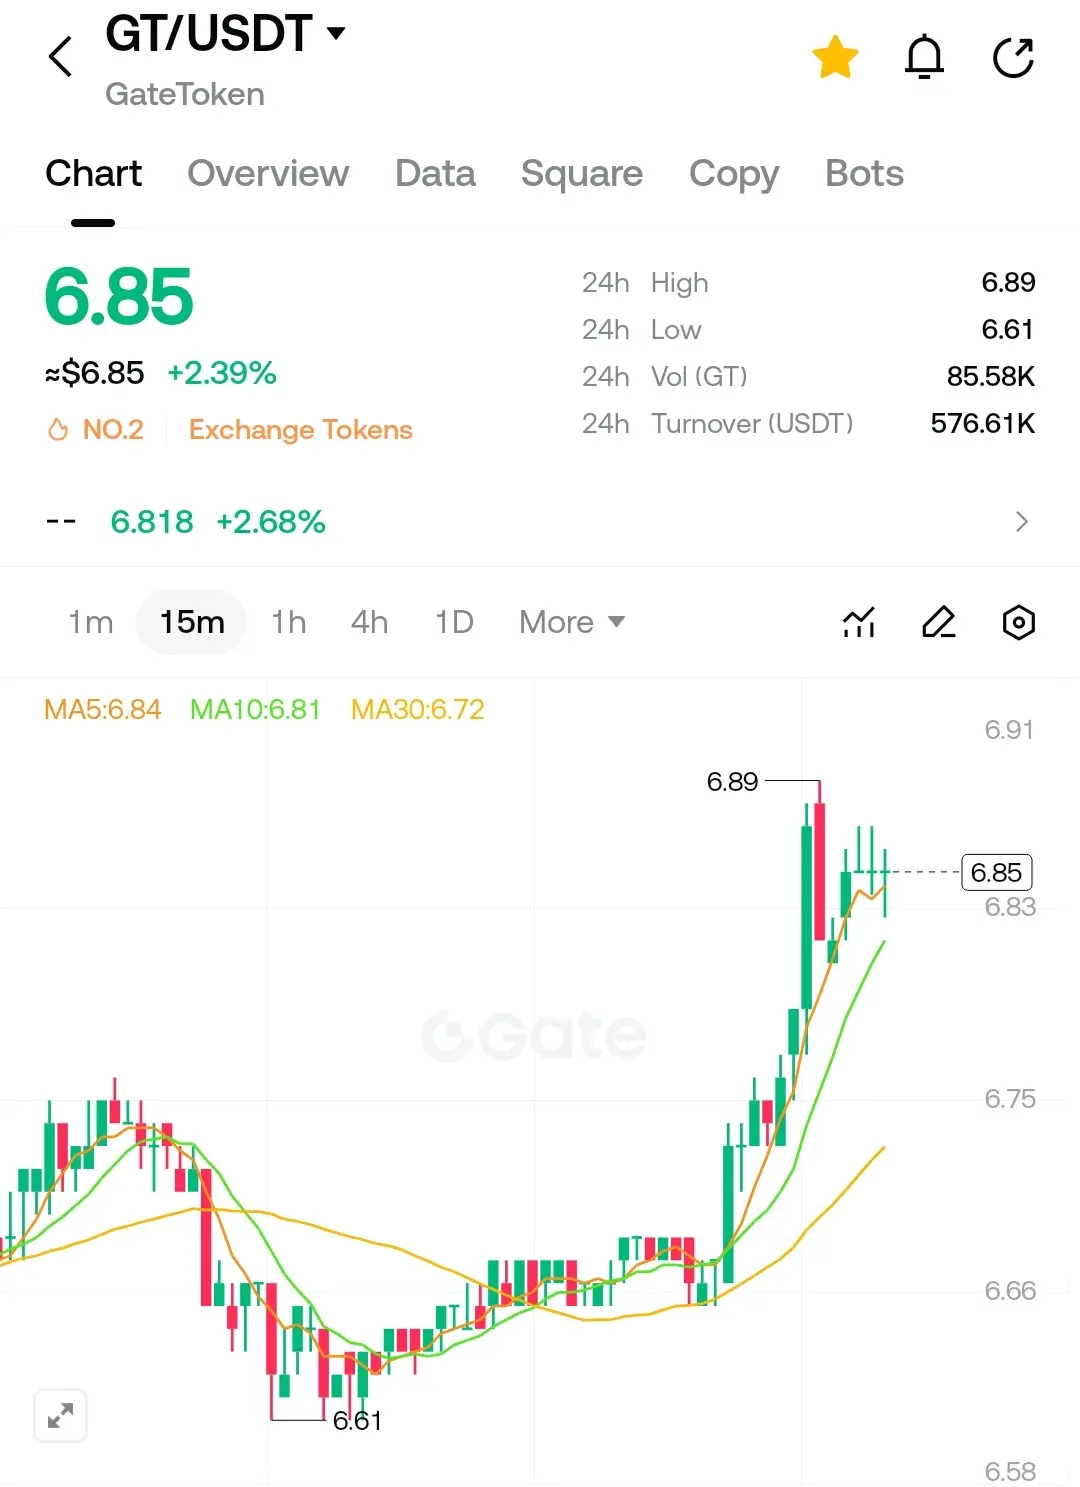Tap the 6.61 low marker on chart
Image resolution: width=1080 pixels, height=1487 pixels.
(357, 1420)
